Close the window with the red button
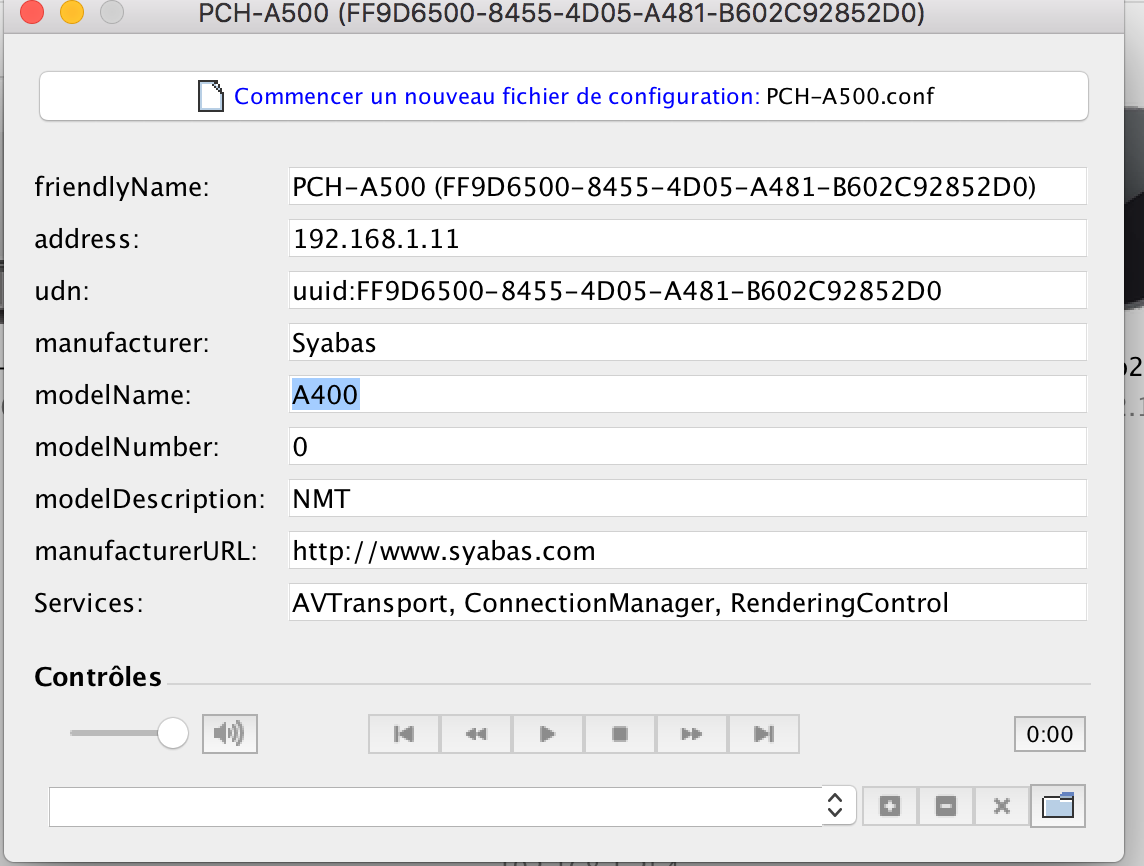The height and width of the screenshot is (866, 1144). (32, 12)
